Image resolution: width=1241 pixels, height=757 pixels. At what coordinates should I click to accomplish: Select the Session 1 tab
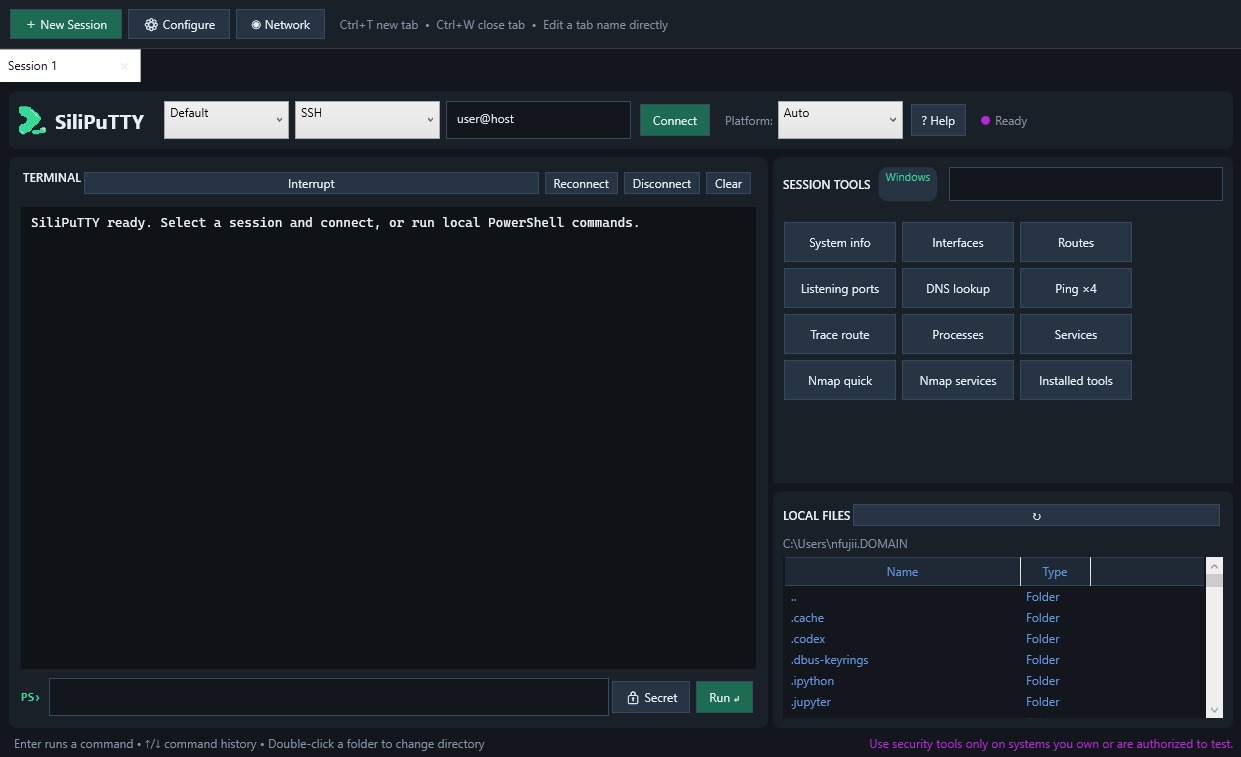(70, 66)
